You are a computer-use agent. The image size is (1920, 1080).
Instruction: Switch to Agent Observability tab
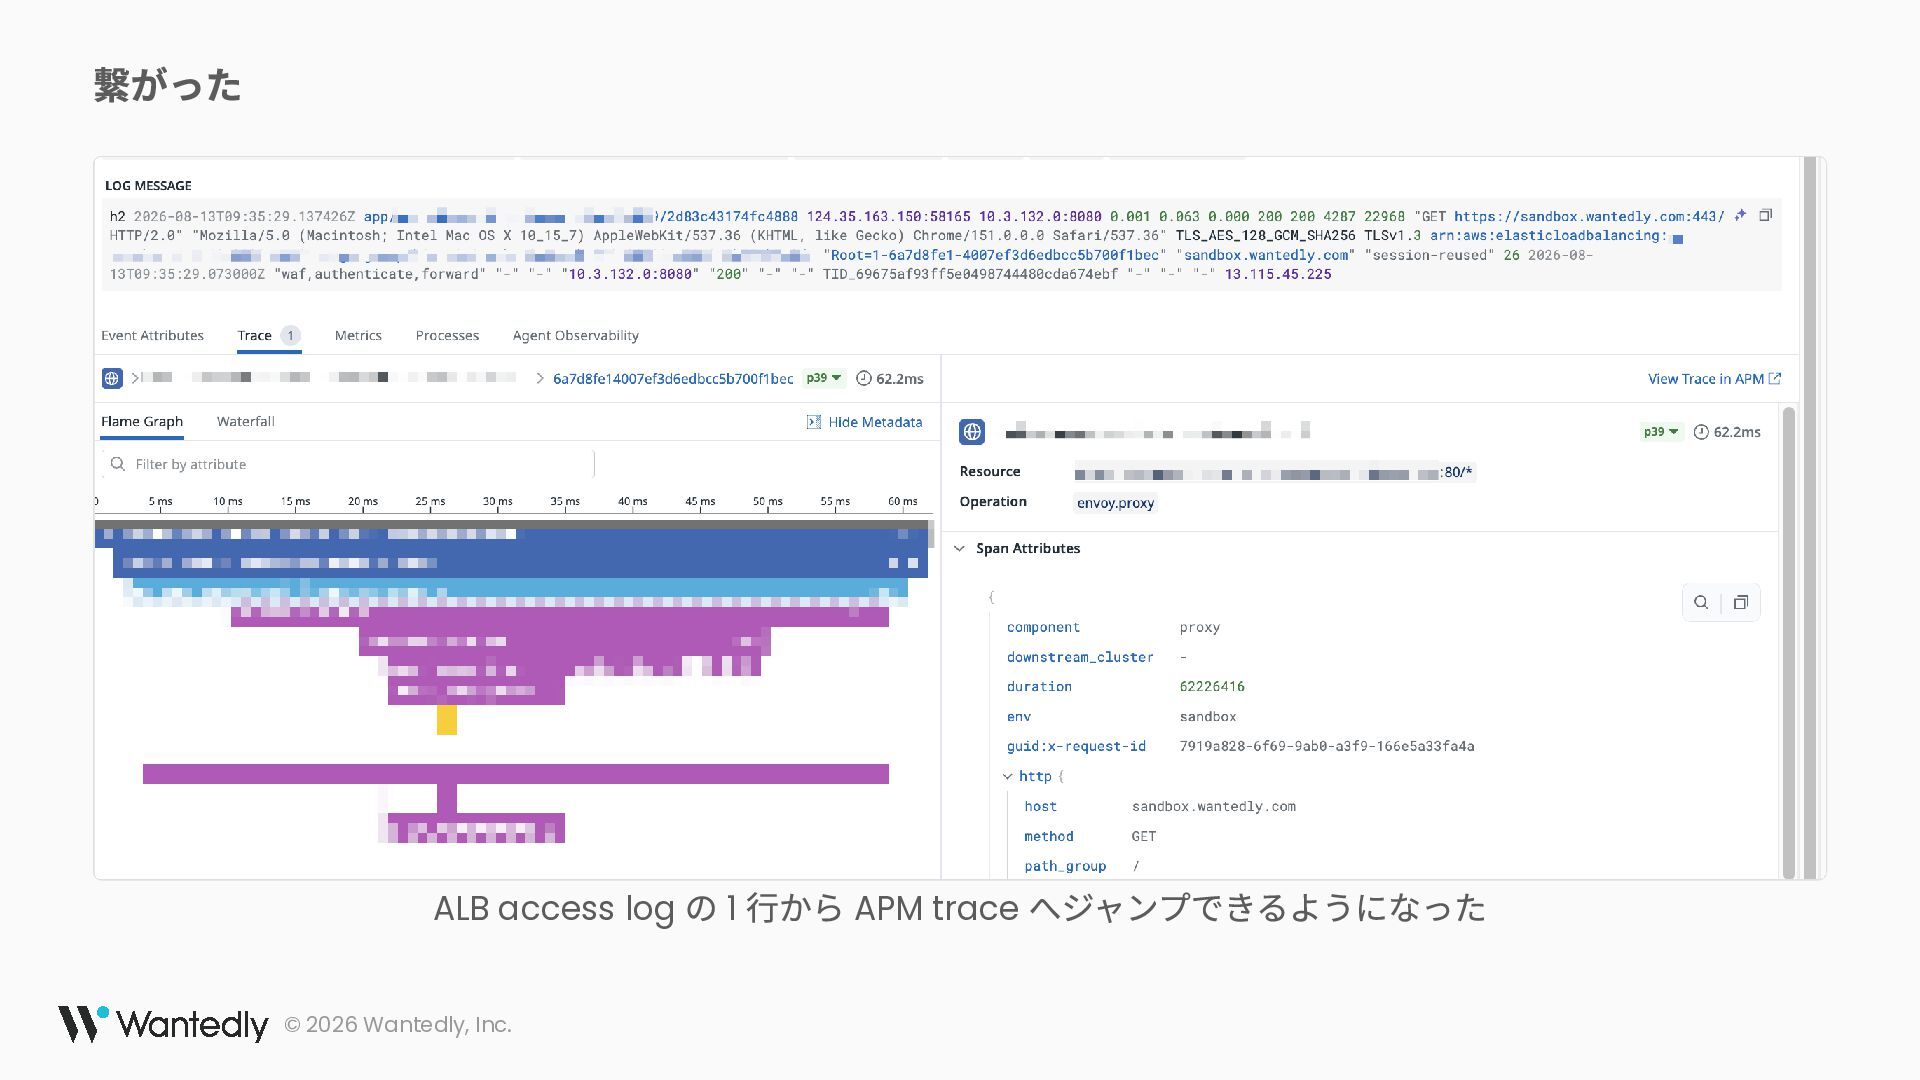pyautogui.click(x=576, y=335)
